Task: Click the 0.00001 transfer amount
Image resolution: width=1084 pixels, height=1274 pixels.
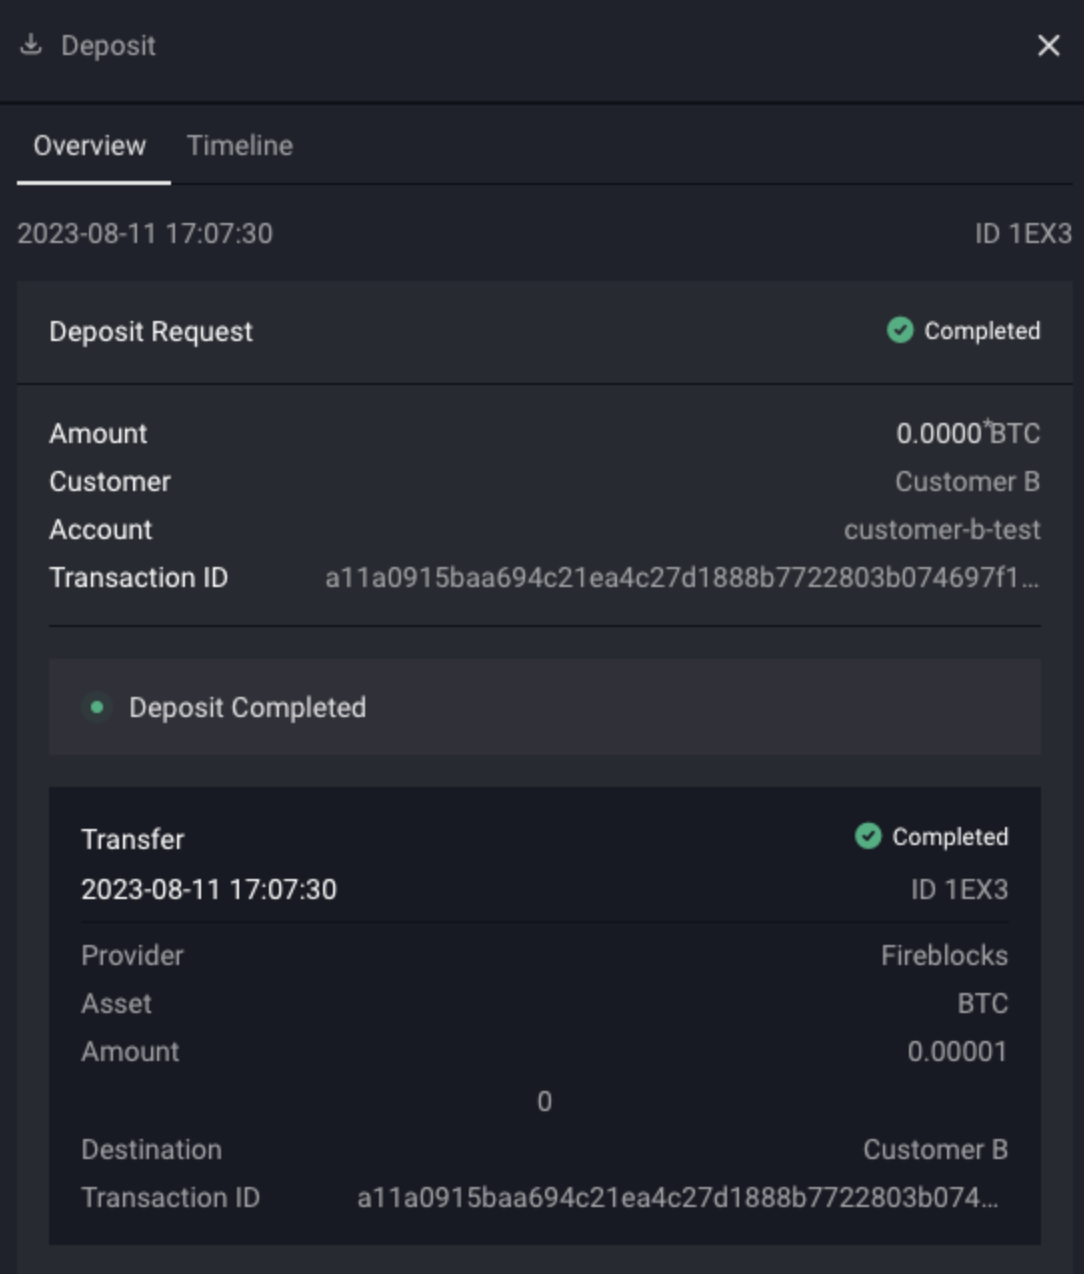Action: [x=957, y=1052]
